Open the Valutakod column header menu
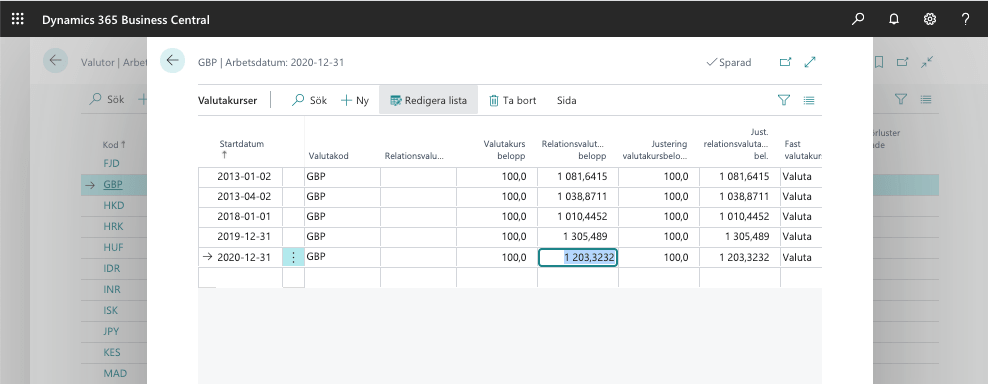 (x=328, y=156)
